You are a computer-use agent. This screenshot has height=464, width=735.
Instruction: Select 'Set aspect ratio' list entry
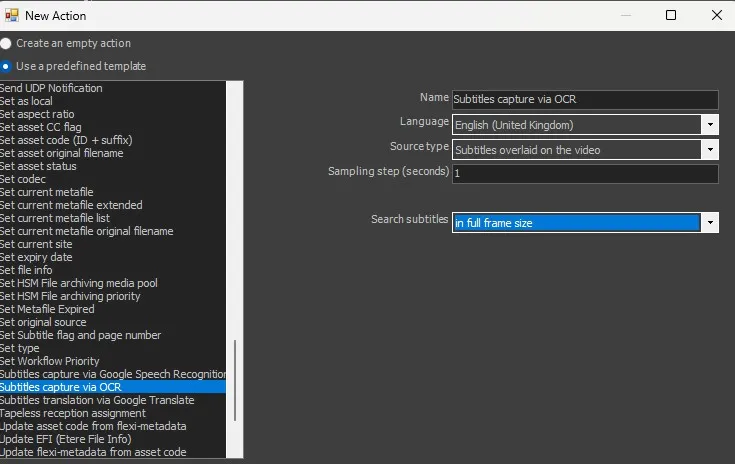[x=37, y=114]
